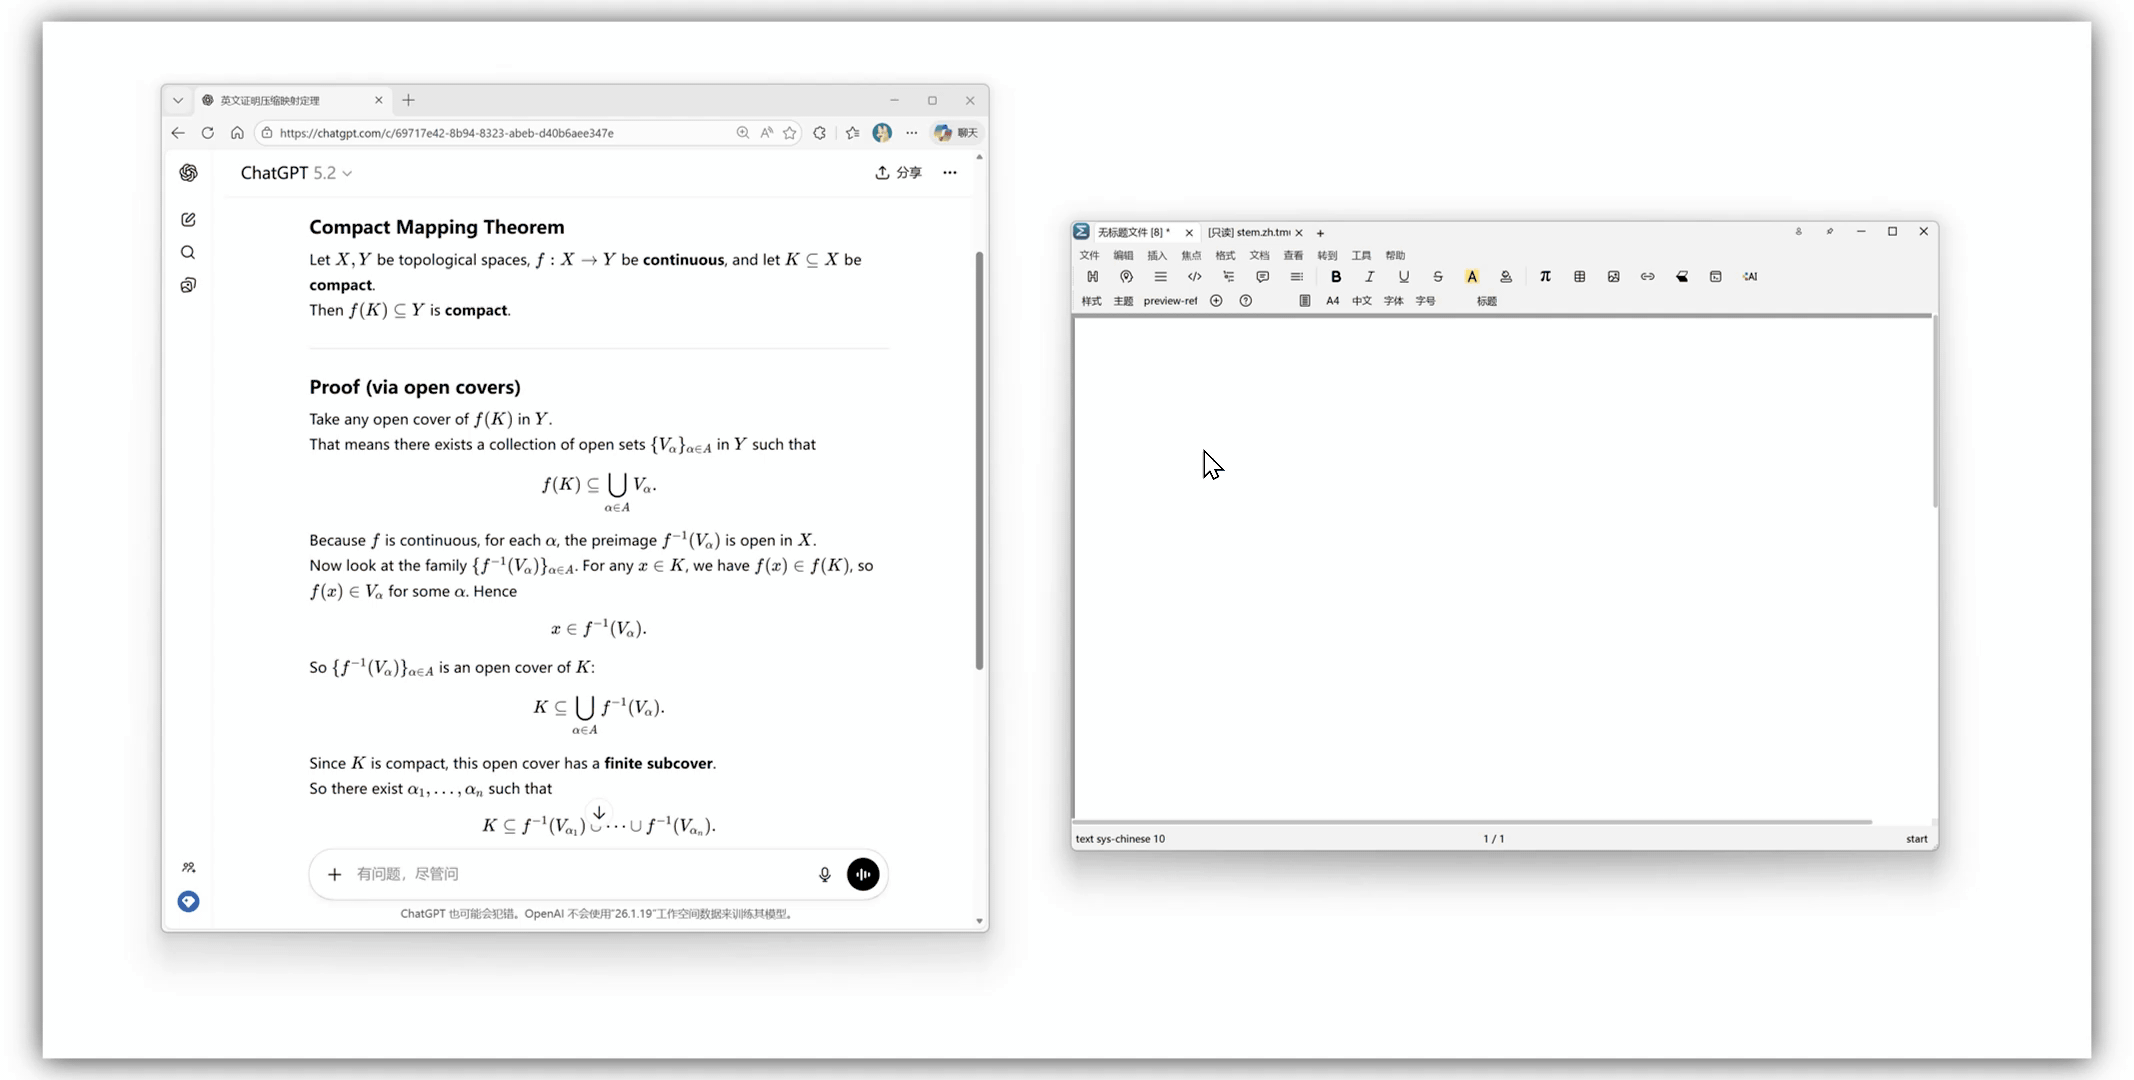Click the code brackets icon

(1194, 277)
